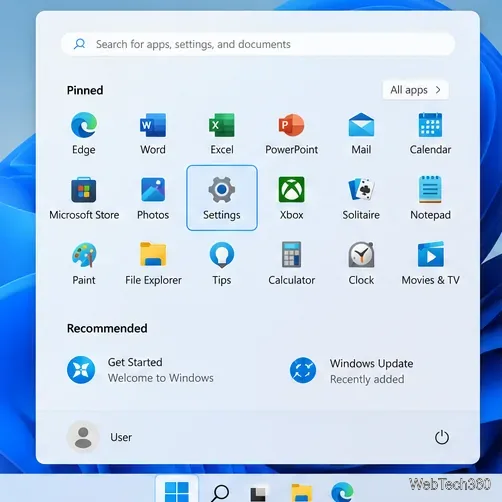
Task: Open the Mail app
Action: (361, 134)
